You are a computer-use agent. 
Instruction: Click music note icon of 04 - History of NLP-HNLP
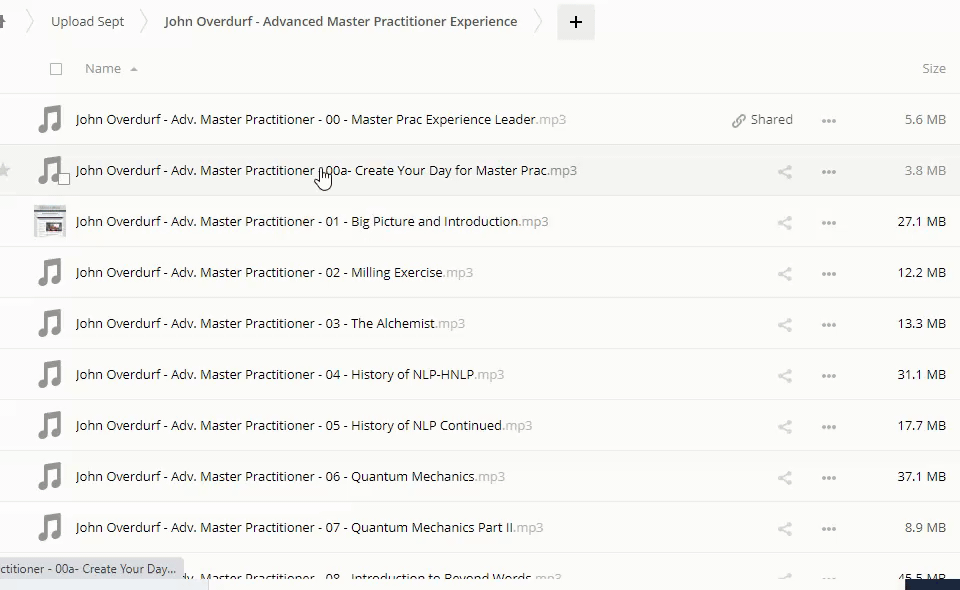tap(49, 375)
